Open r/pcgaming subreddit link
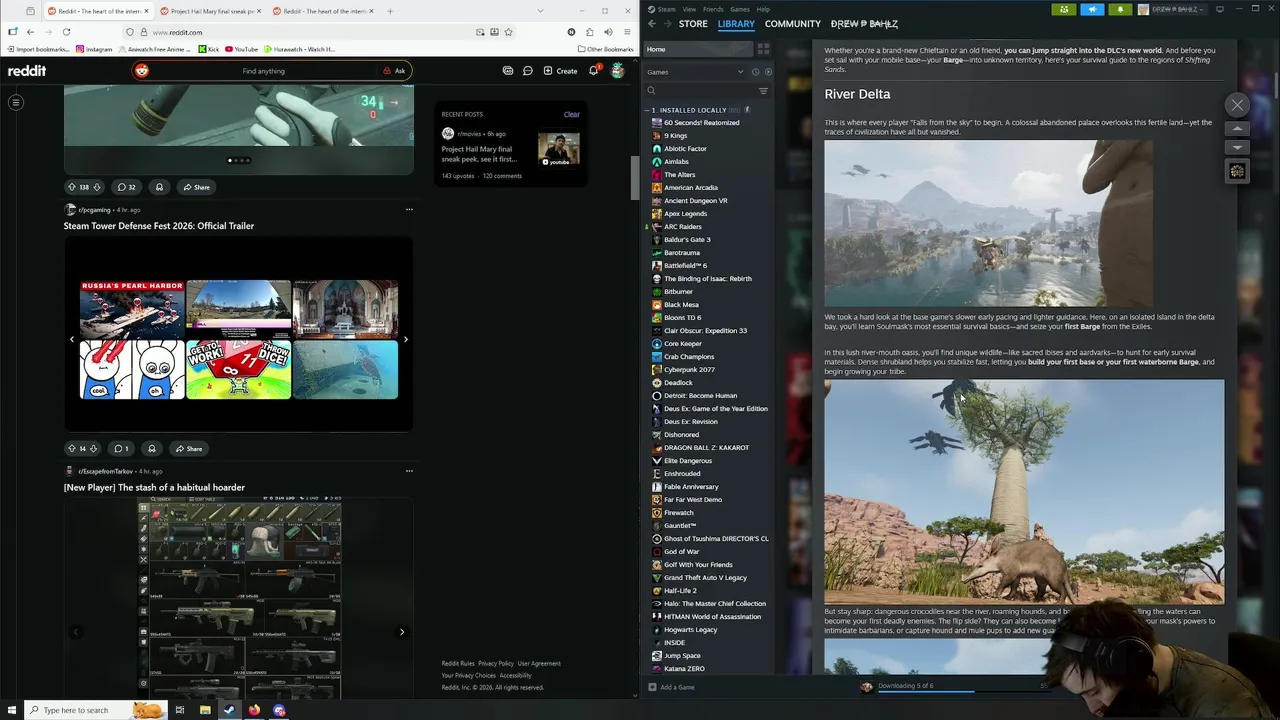 pyautogui.click(x=94, y=210)
